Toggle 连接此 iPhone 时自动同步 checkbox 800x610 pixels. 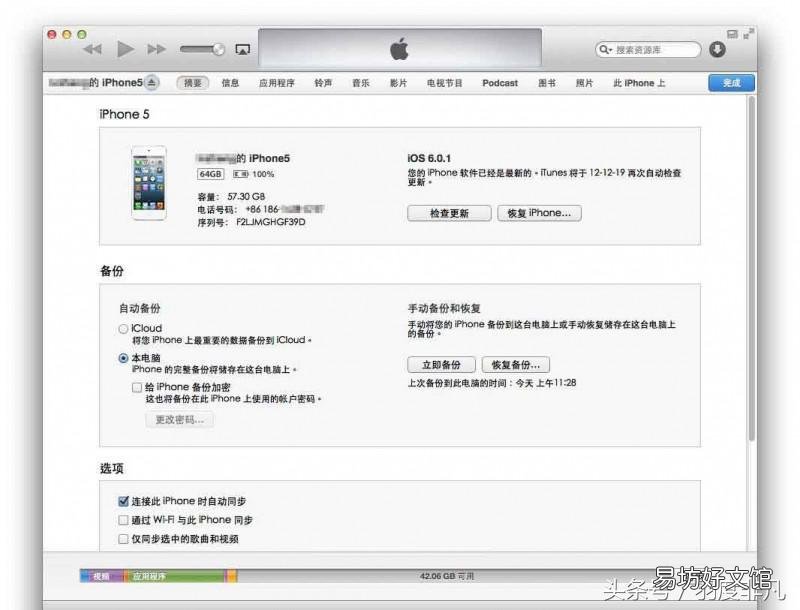(123, 501)
